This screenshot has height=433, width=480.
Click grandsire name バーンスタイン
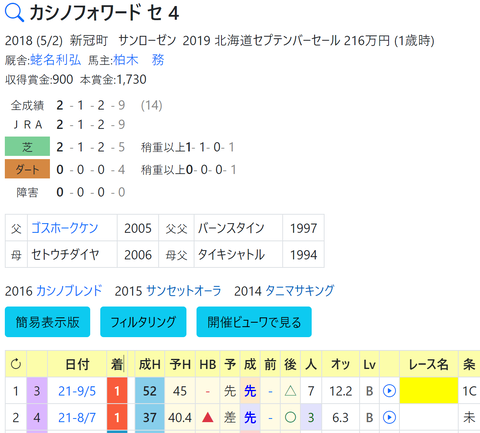point(231,228)
